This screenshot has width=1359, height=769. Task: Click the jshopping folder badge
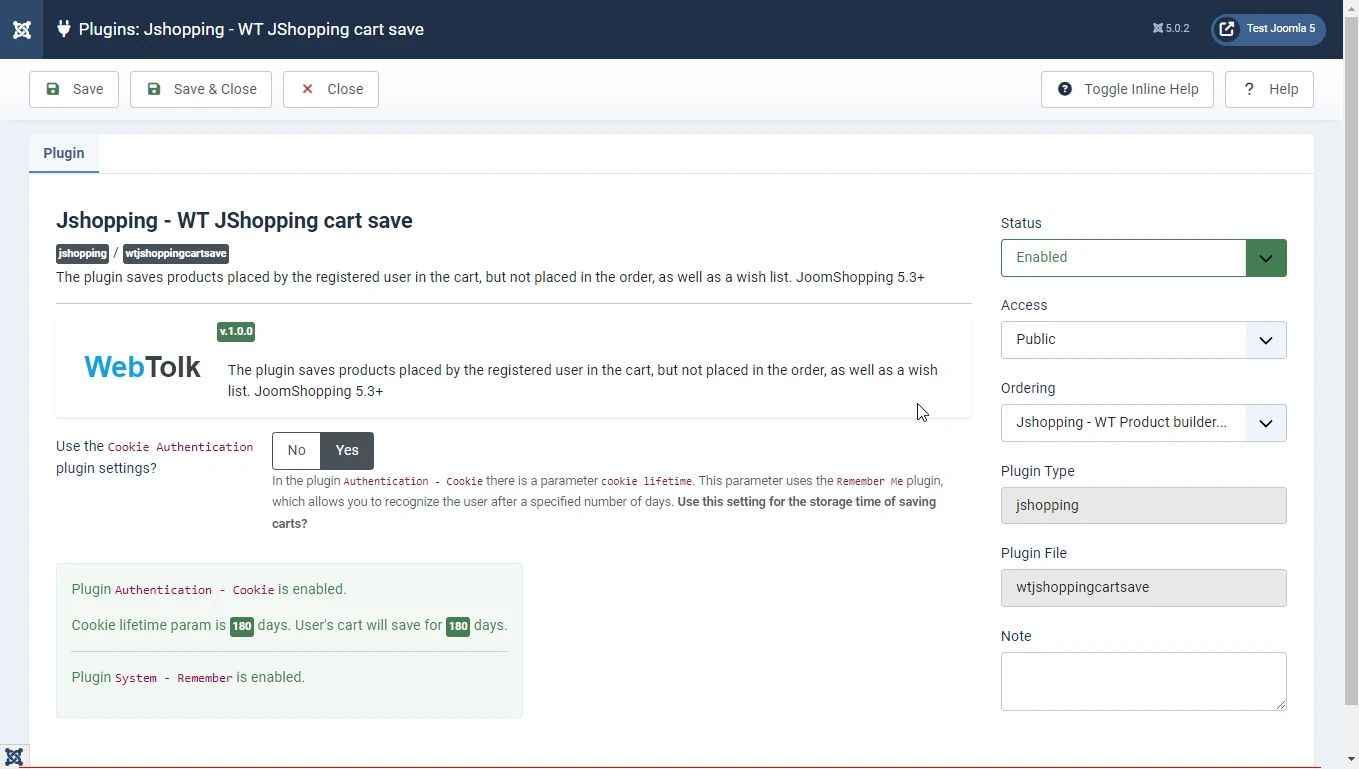pos(82,254)
